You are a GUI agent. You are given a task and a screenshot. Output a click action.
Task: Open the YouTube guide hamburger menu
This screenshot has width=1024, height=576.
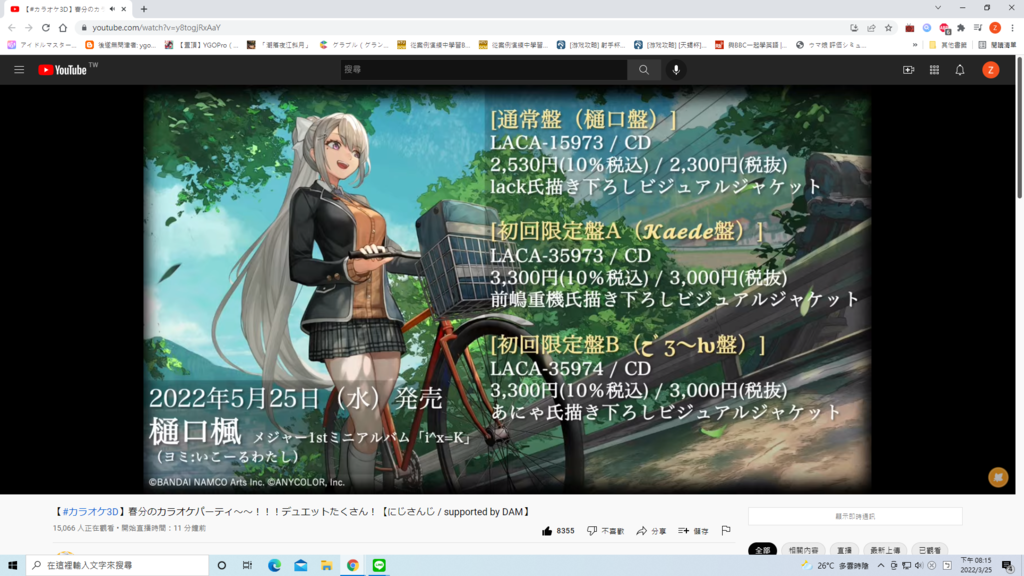tap(19, 70)
